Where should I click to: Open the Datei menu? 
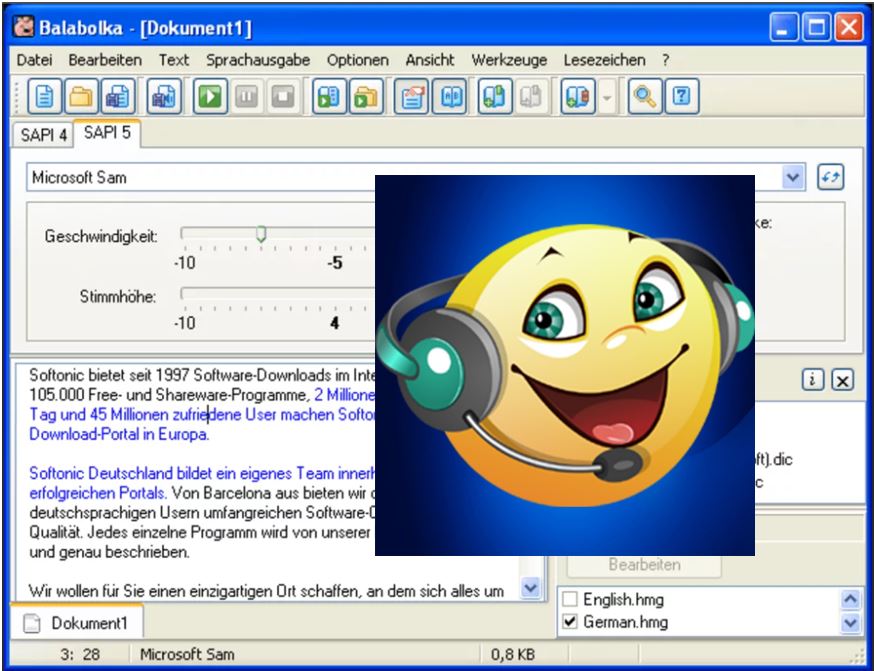(35, 60)
